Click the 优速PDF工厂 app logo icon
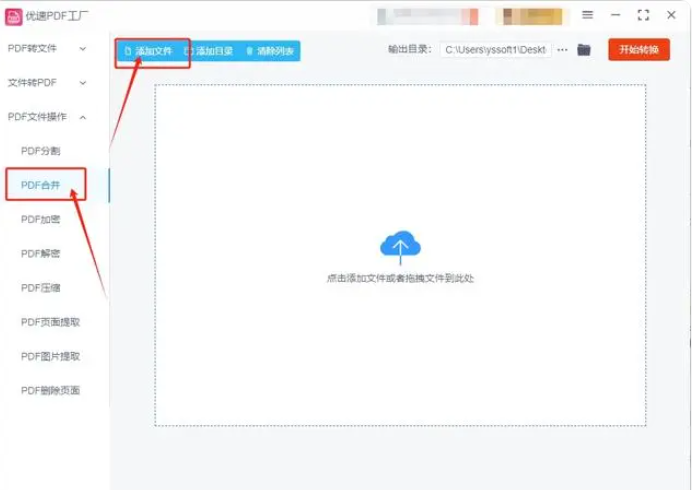 pos(13,17)
